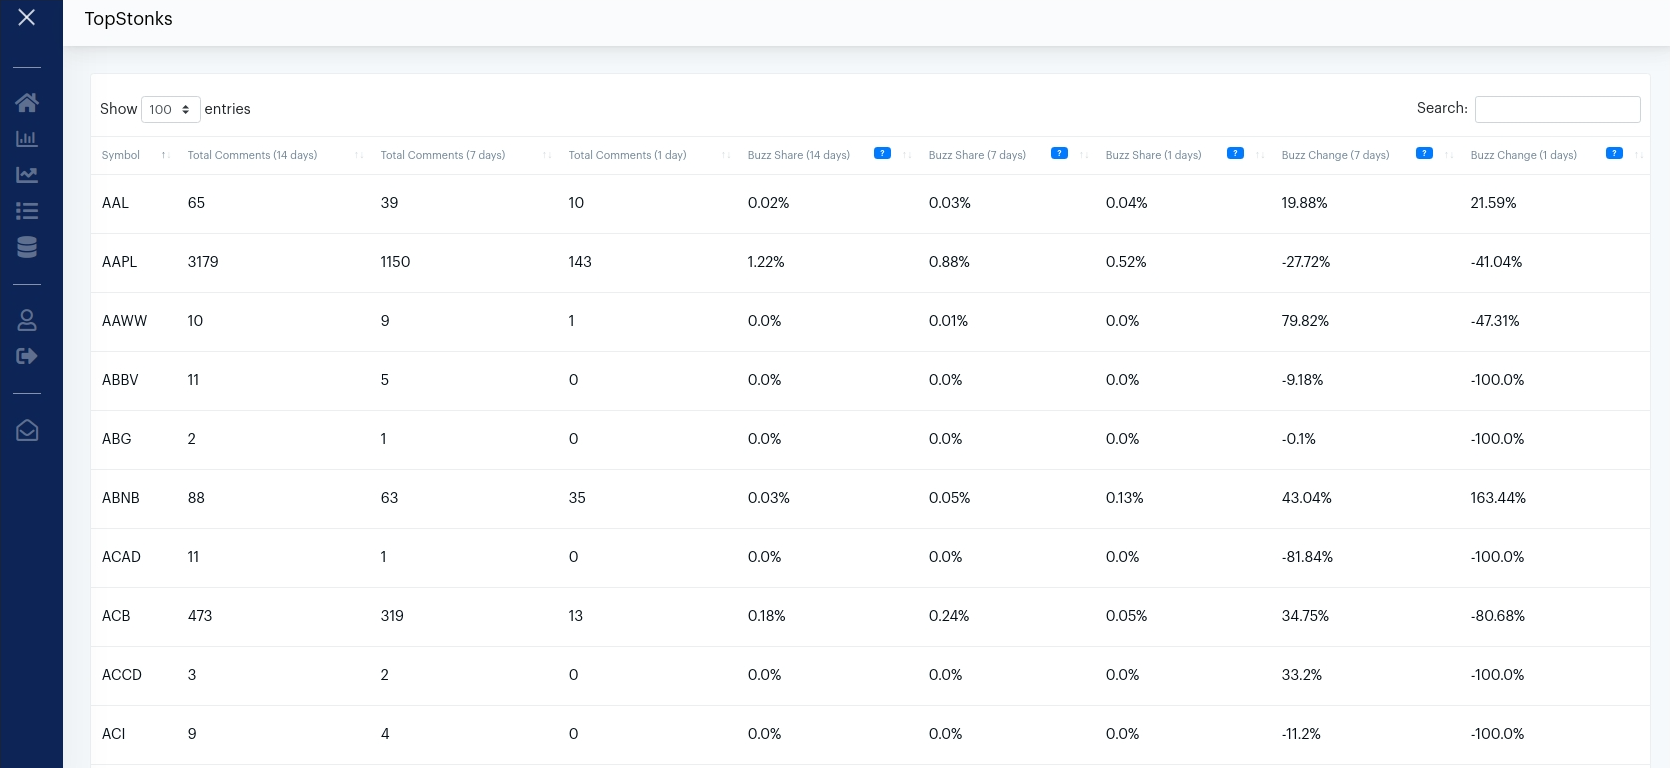Click ABNB buzz change value 163.44%
The width and height of the screenshot is (1670, 768).
tap(1498, 498)
